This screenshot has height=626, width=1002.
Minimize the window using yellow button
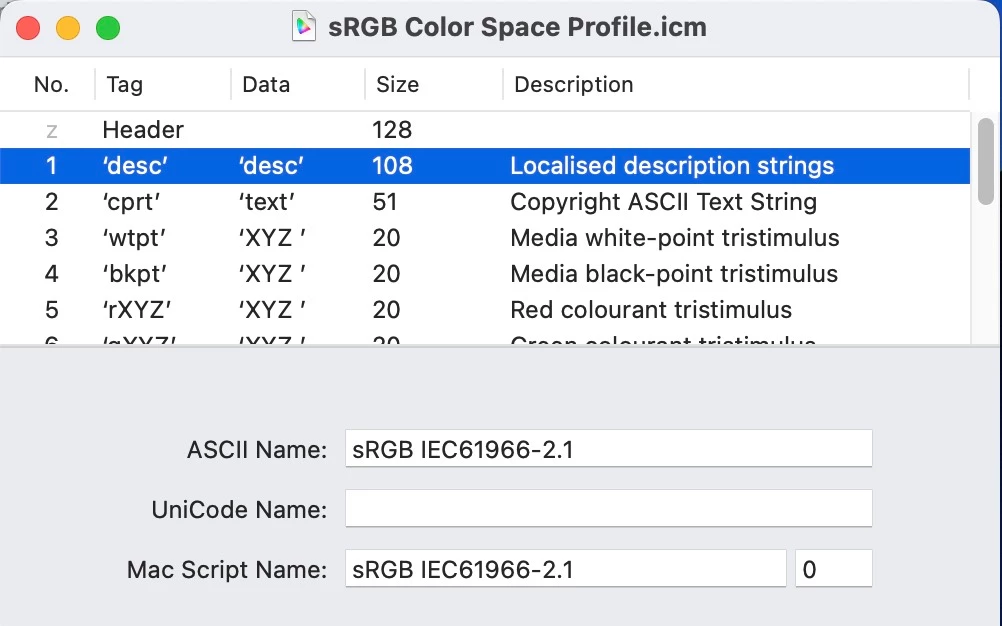68,28
